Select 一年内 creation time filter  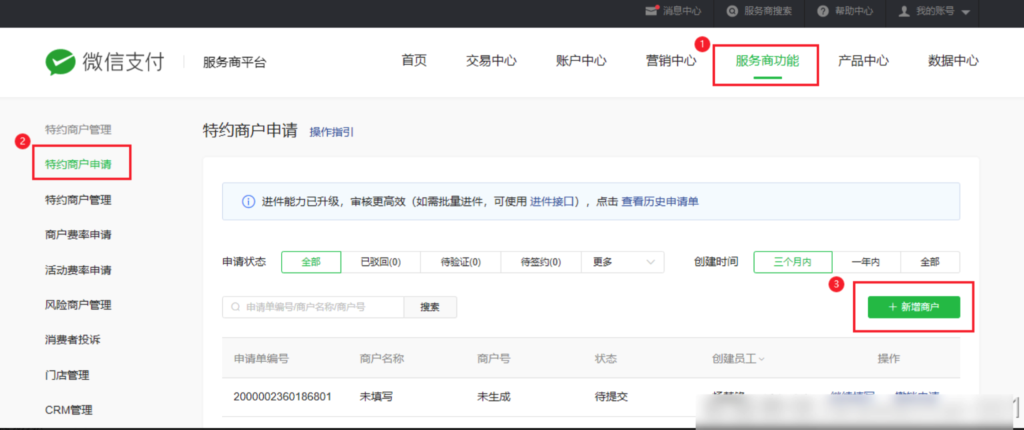(865, 262)
